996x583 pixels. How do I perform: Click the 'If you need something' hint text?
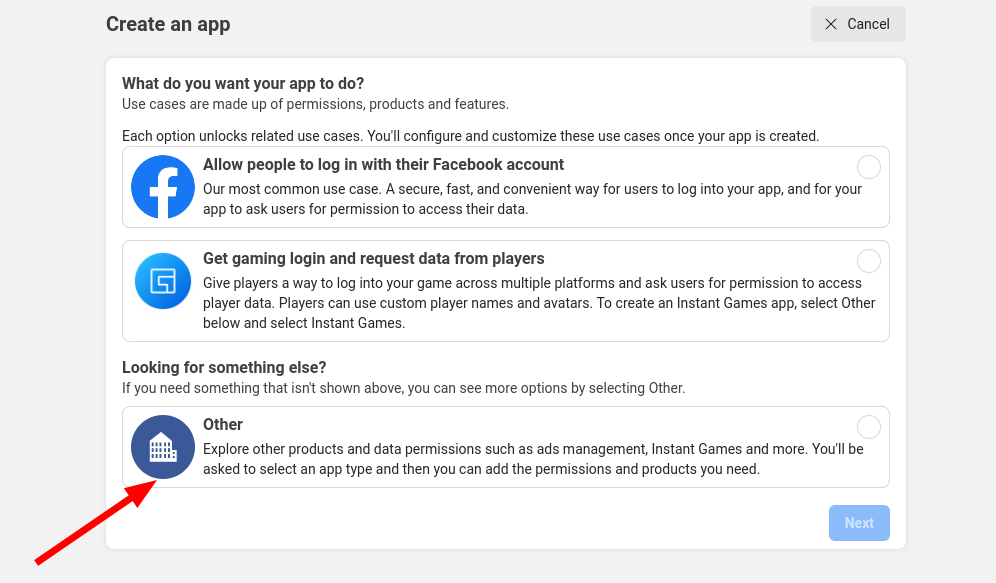(x=403, y=388)
